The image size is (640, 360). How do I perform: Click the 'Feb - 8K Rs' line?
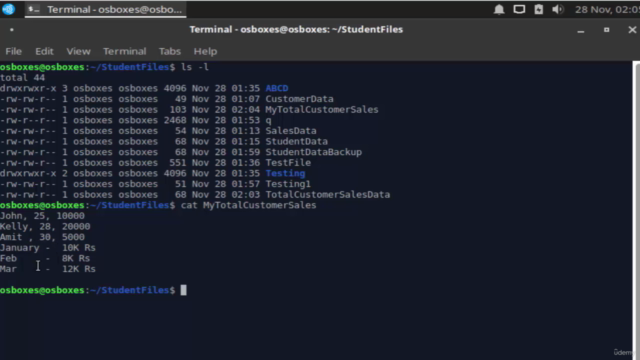(45, 258)
